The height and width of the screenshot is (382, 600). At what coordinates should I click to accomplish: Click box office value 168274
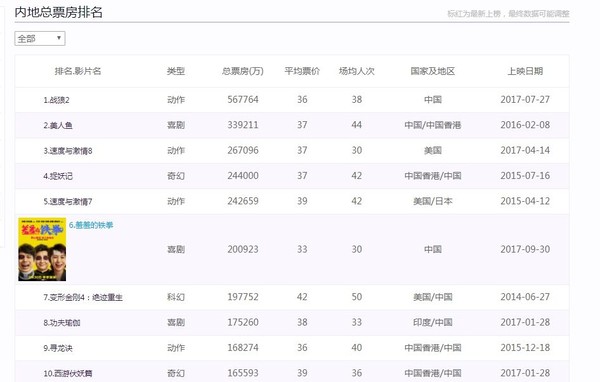243,348
